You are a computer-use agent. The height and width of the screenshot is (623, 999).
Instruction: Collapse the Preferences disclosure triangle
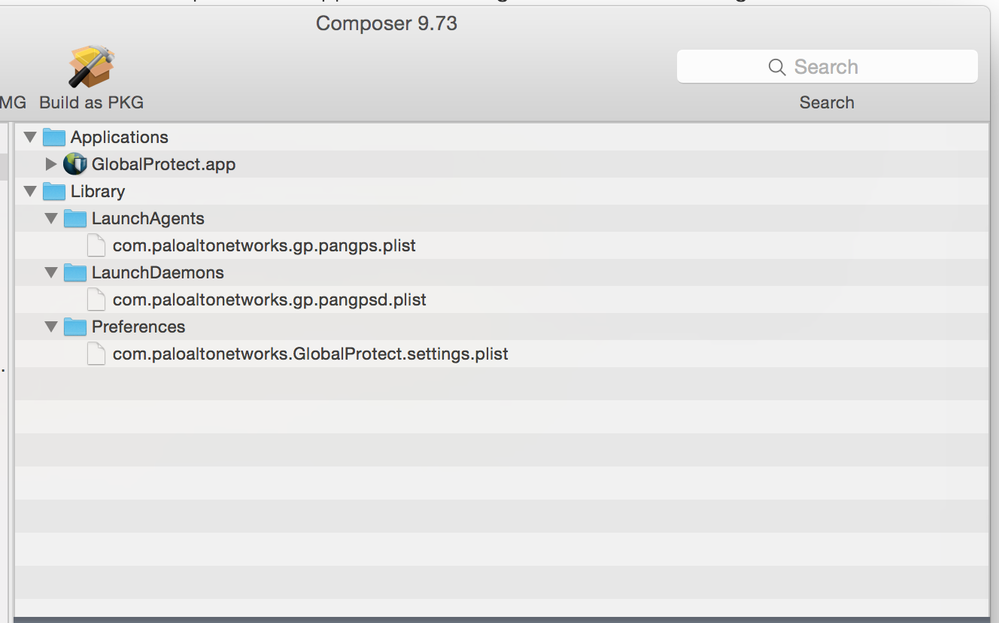(x=51, y=326)
